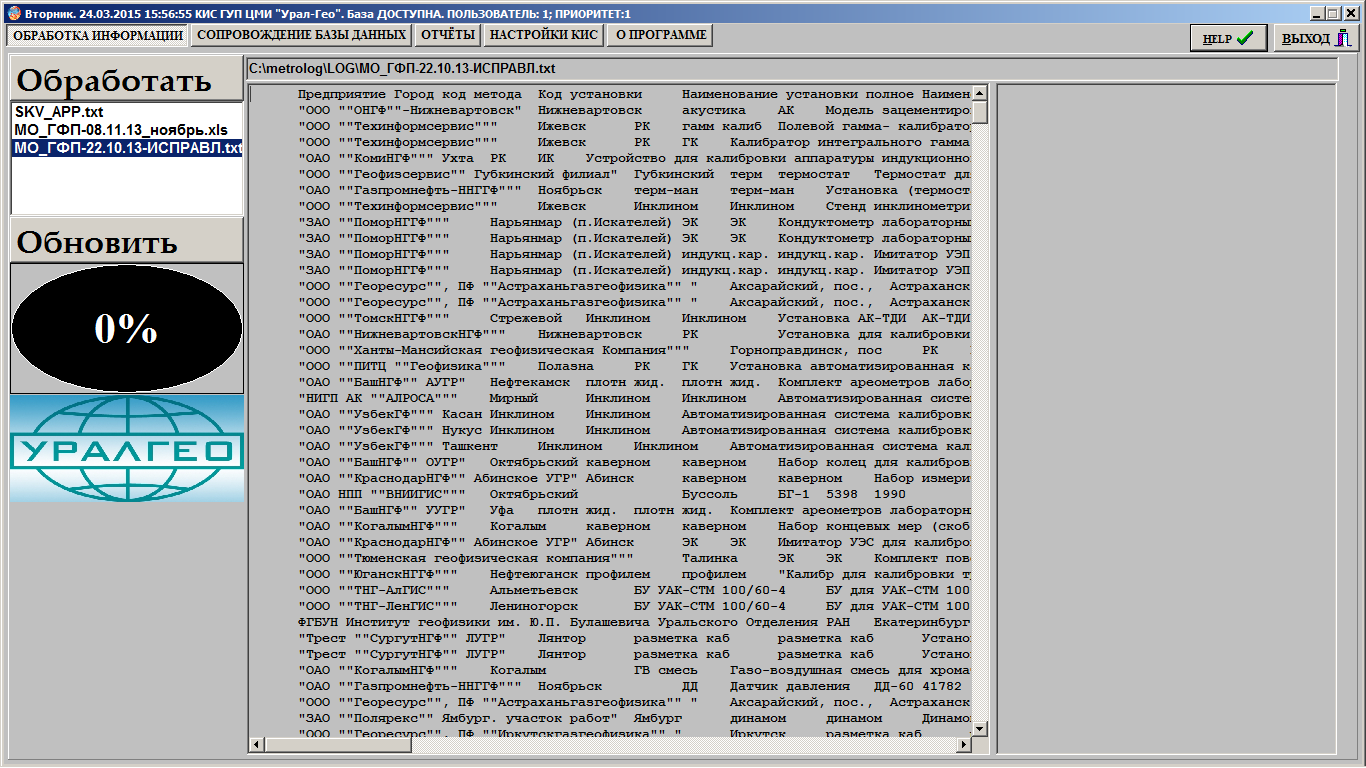The image size is (1366, 768).
Task: Click the БашНГФ ОУГР Октябрьский row
Action: [x=634, y=462]
